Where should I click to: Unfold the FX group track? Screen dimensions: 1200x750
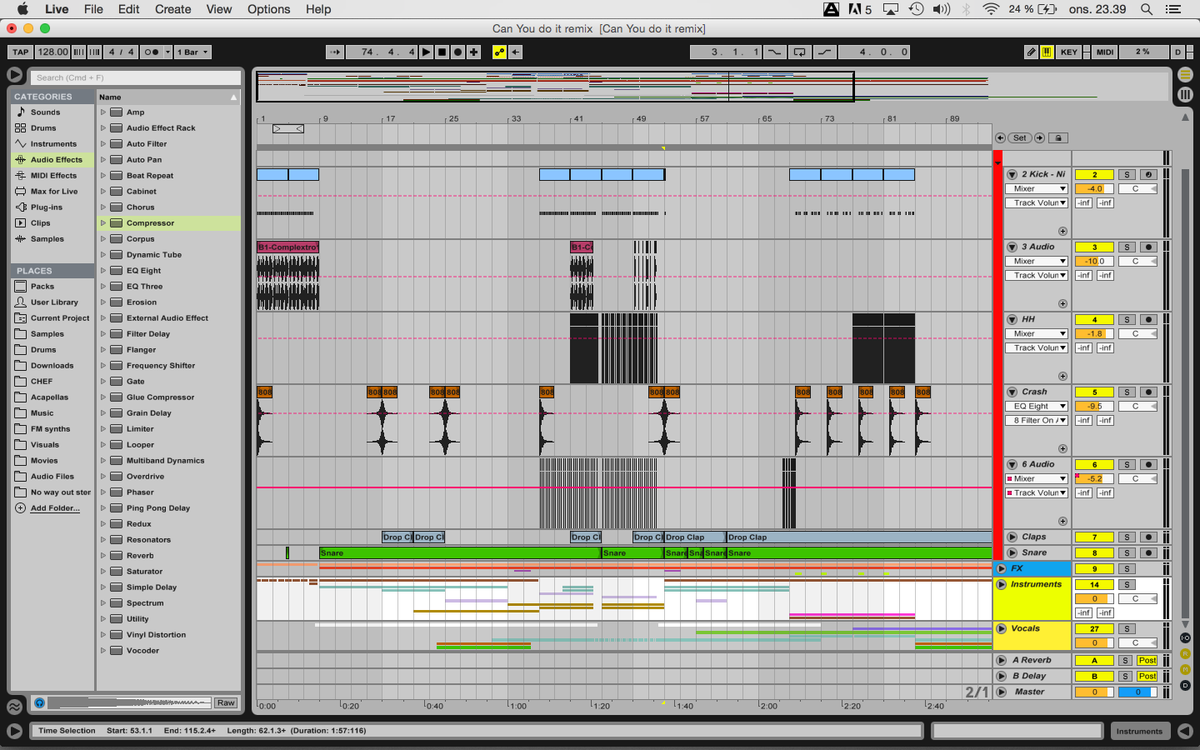coord(1001,569)
